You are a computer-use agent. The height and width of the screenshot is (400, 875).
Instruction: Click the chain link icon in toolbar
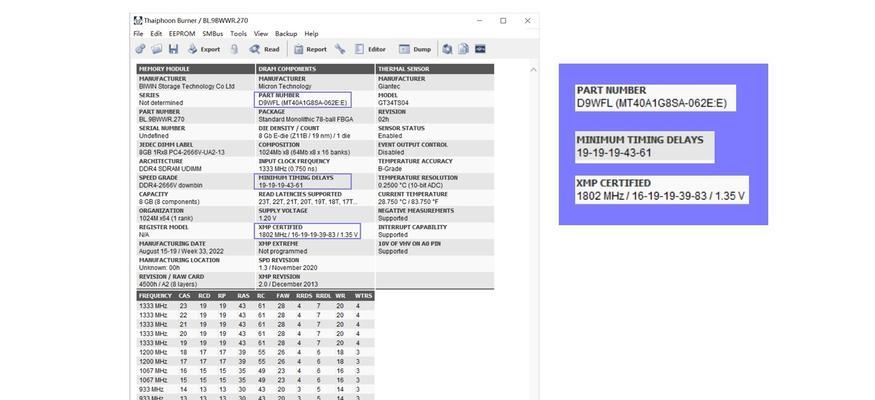click(x=140, y=49)
